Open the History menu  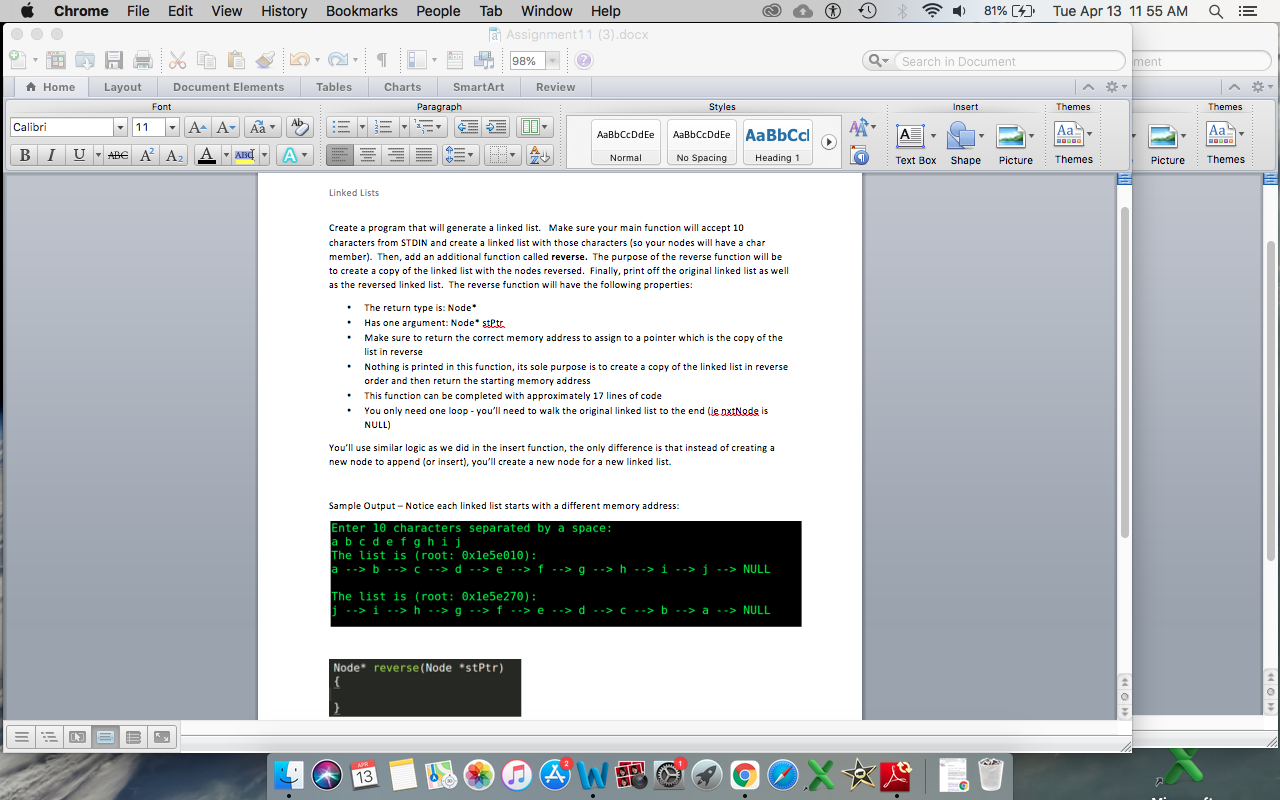(284, 11)
